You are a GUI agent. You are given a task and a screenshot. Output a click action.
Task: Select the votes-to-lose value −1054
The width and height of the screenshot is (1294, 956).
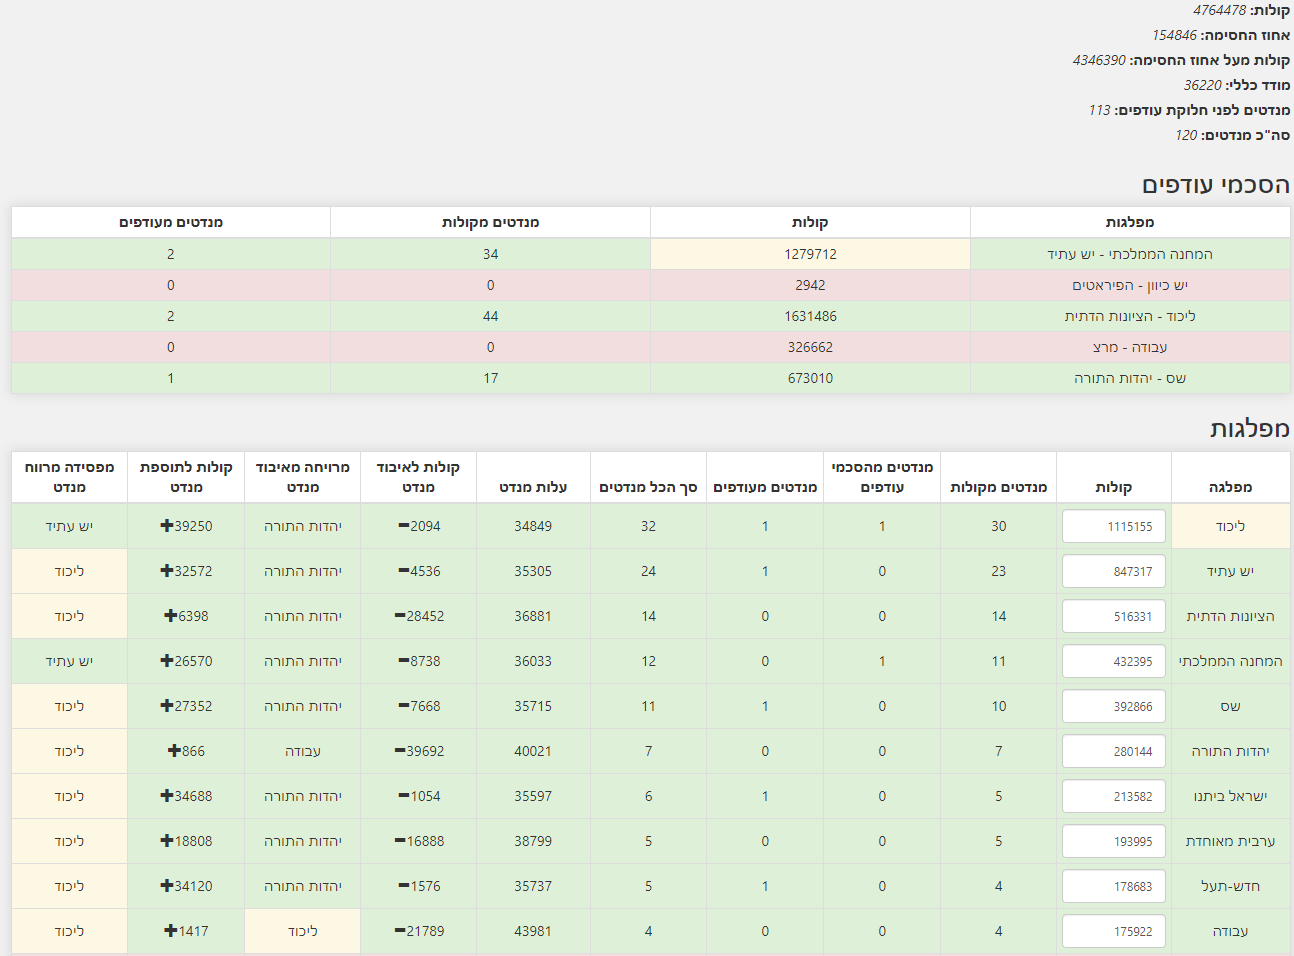click(x=419, y=796)
